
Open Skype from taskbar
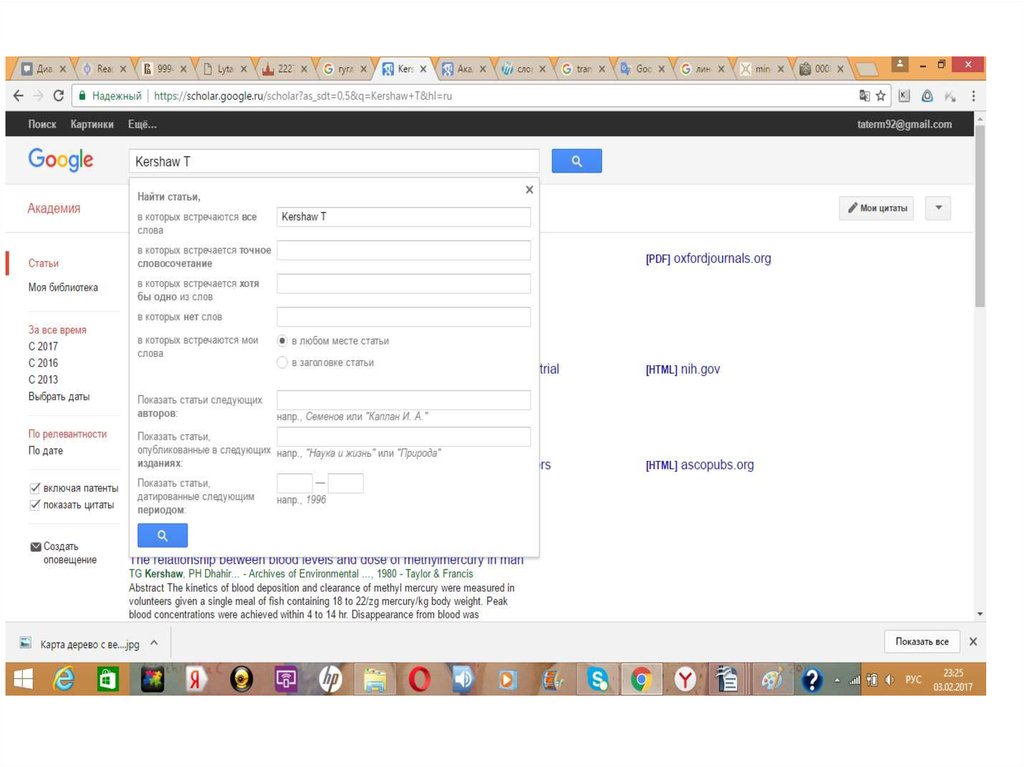[x=598, y=679]
